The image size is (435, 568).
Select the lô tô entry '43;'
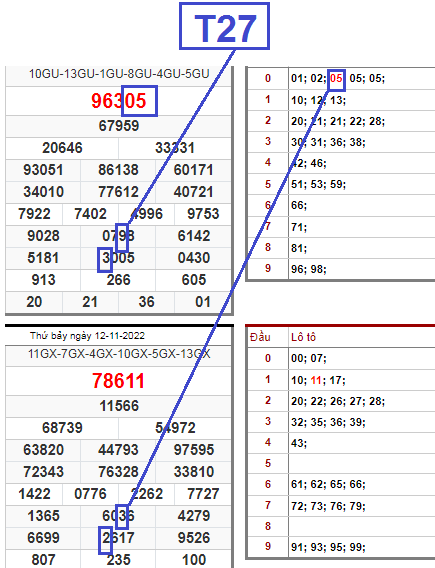coord(299,443)
